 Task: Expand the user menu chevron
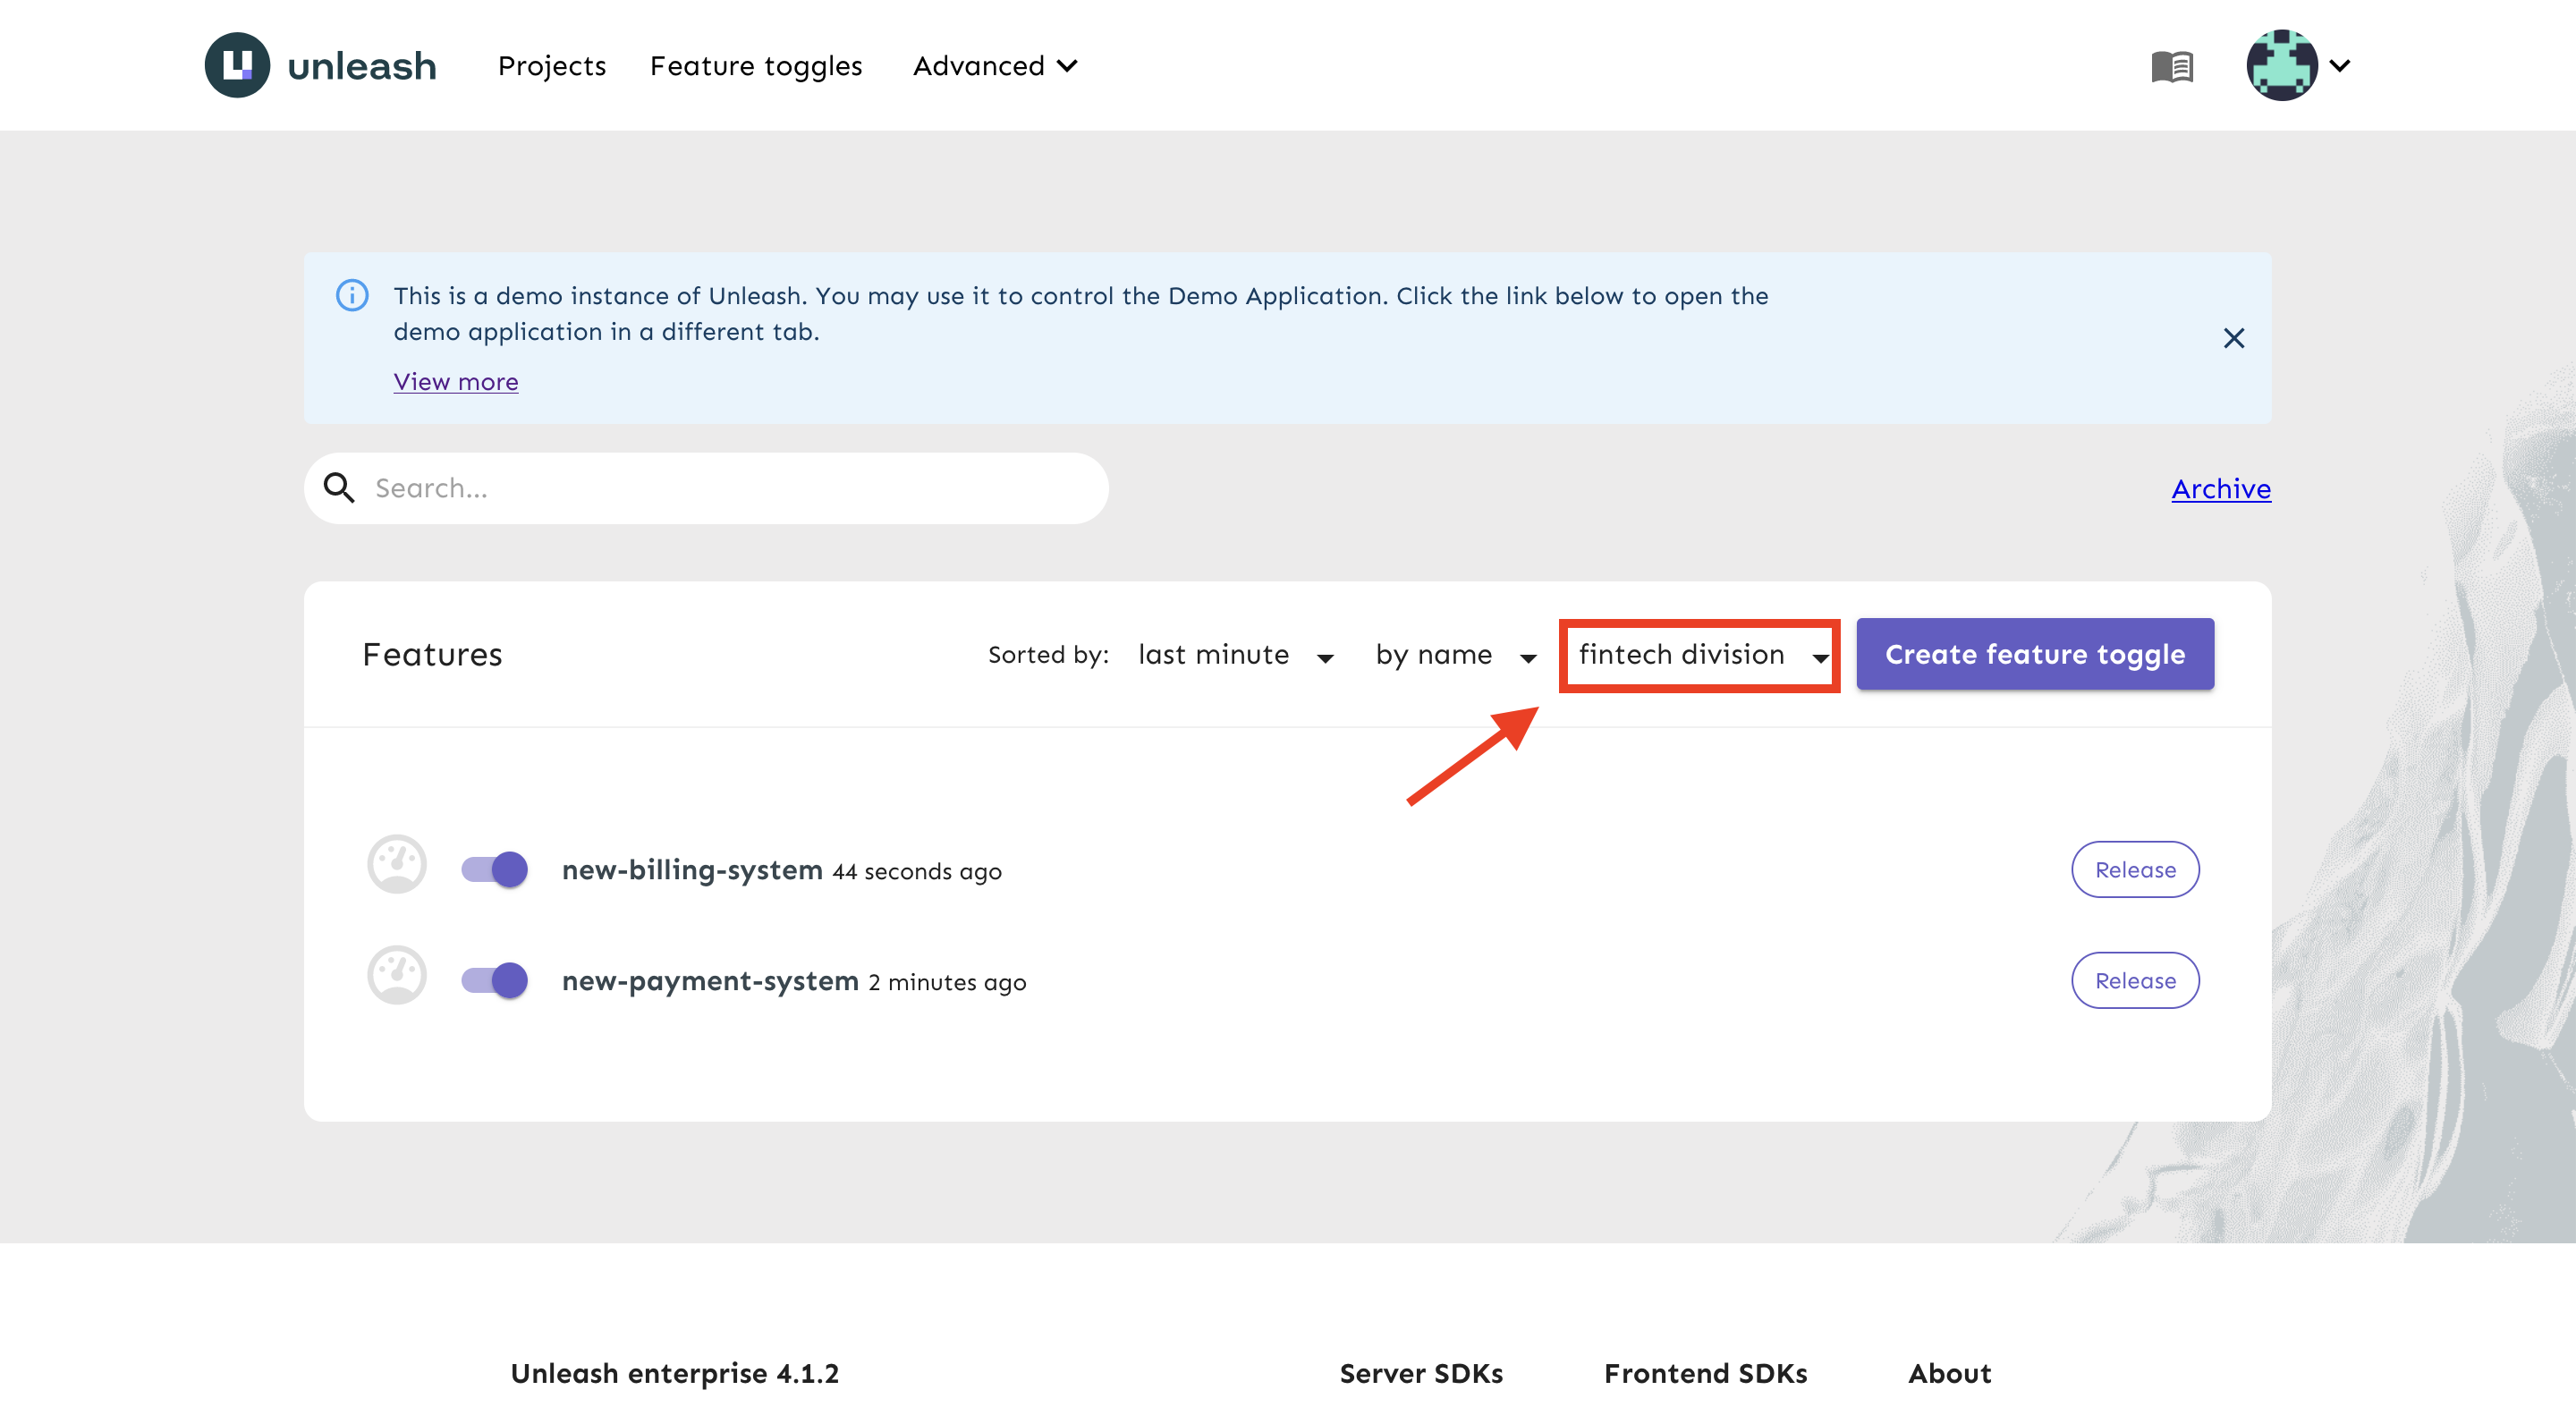(x=2340, y=66)
